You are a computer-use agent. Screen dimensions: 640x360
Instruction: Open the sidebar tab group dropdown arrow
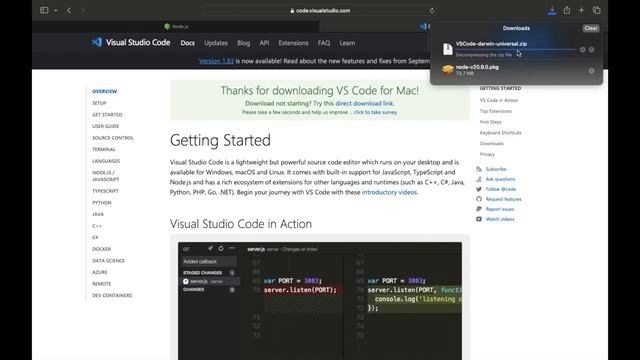tap(56, 11)
